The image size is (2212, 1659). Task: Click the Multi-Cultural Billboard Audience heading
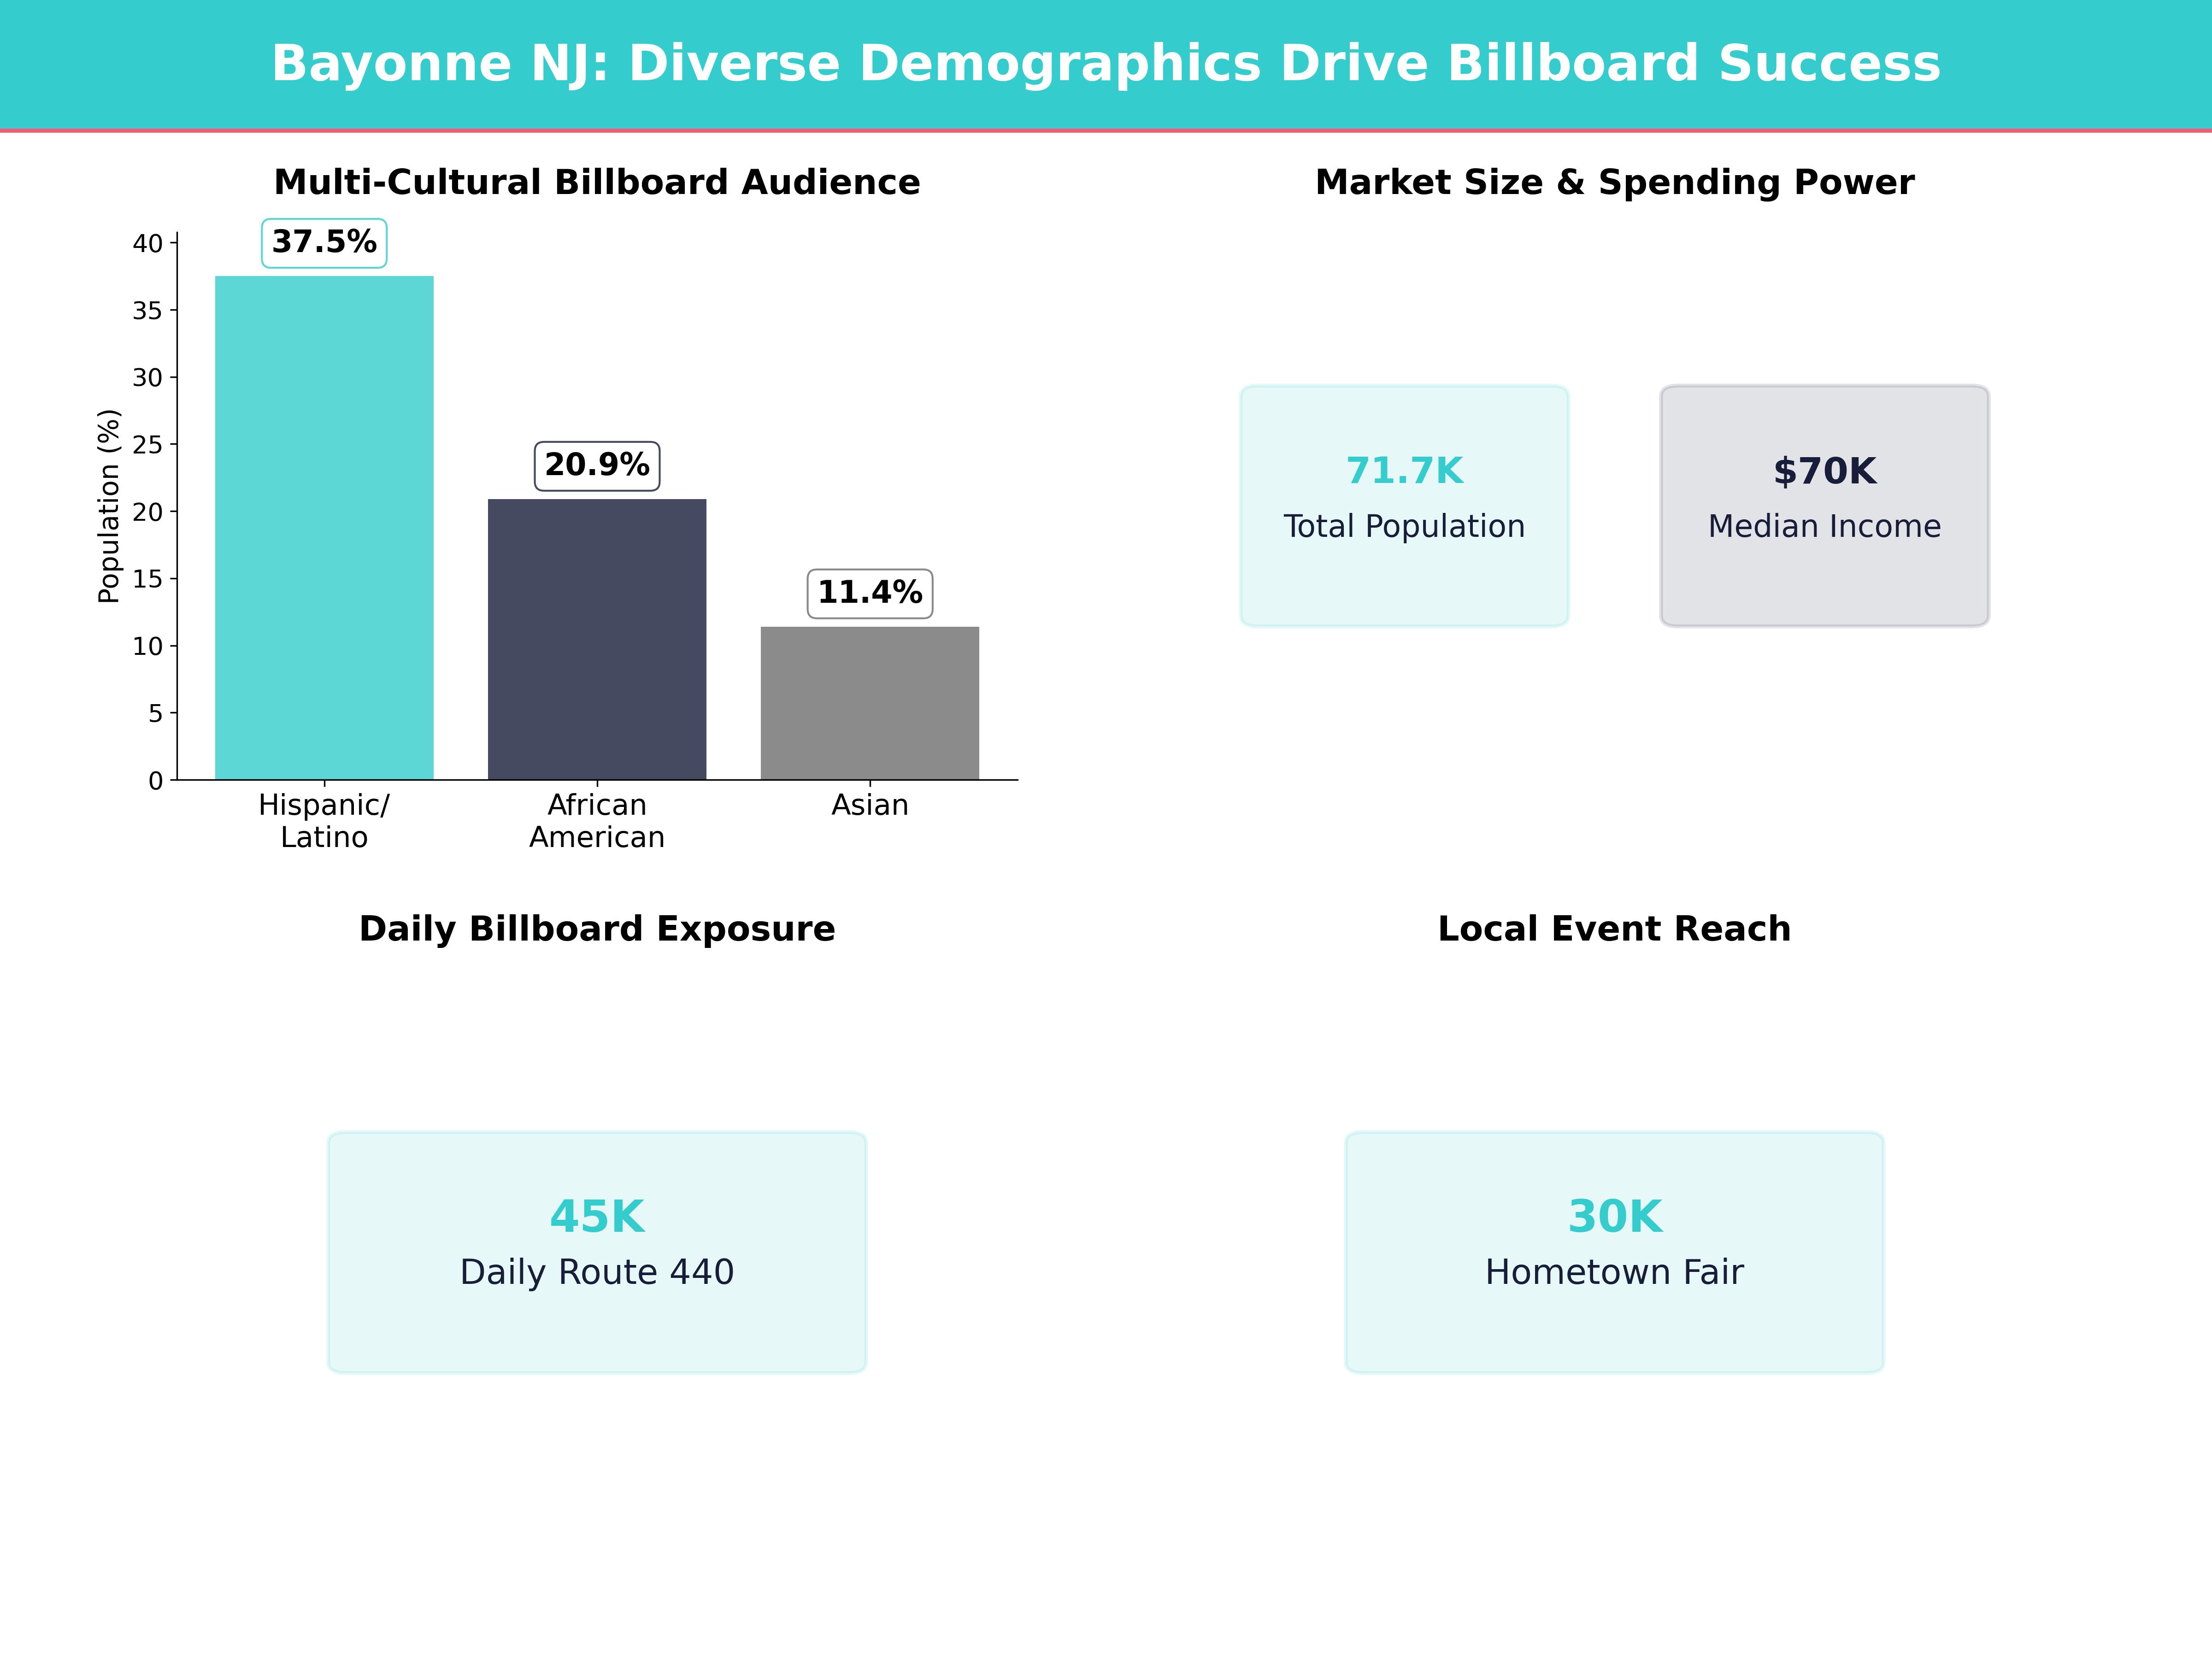tap(596, 182)
